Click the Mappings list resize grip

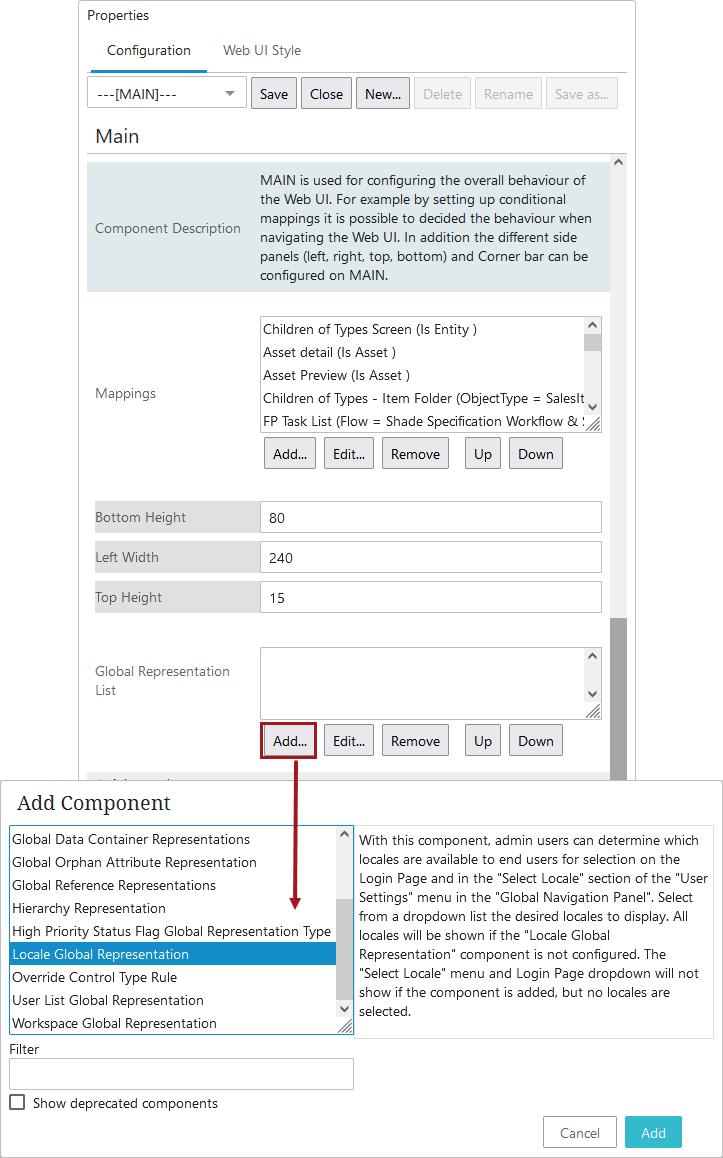click(593, 423)
